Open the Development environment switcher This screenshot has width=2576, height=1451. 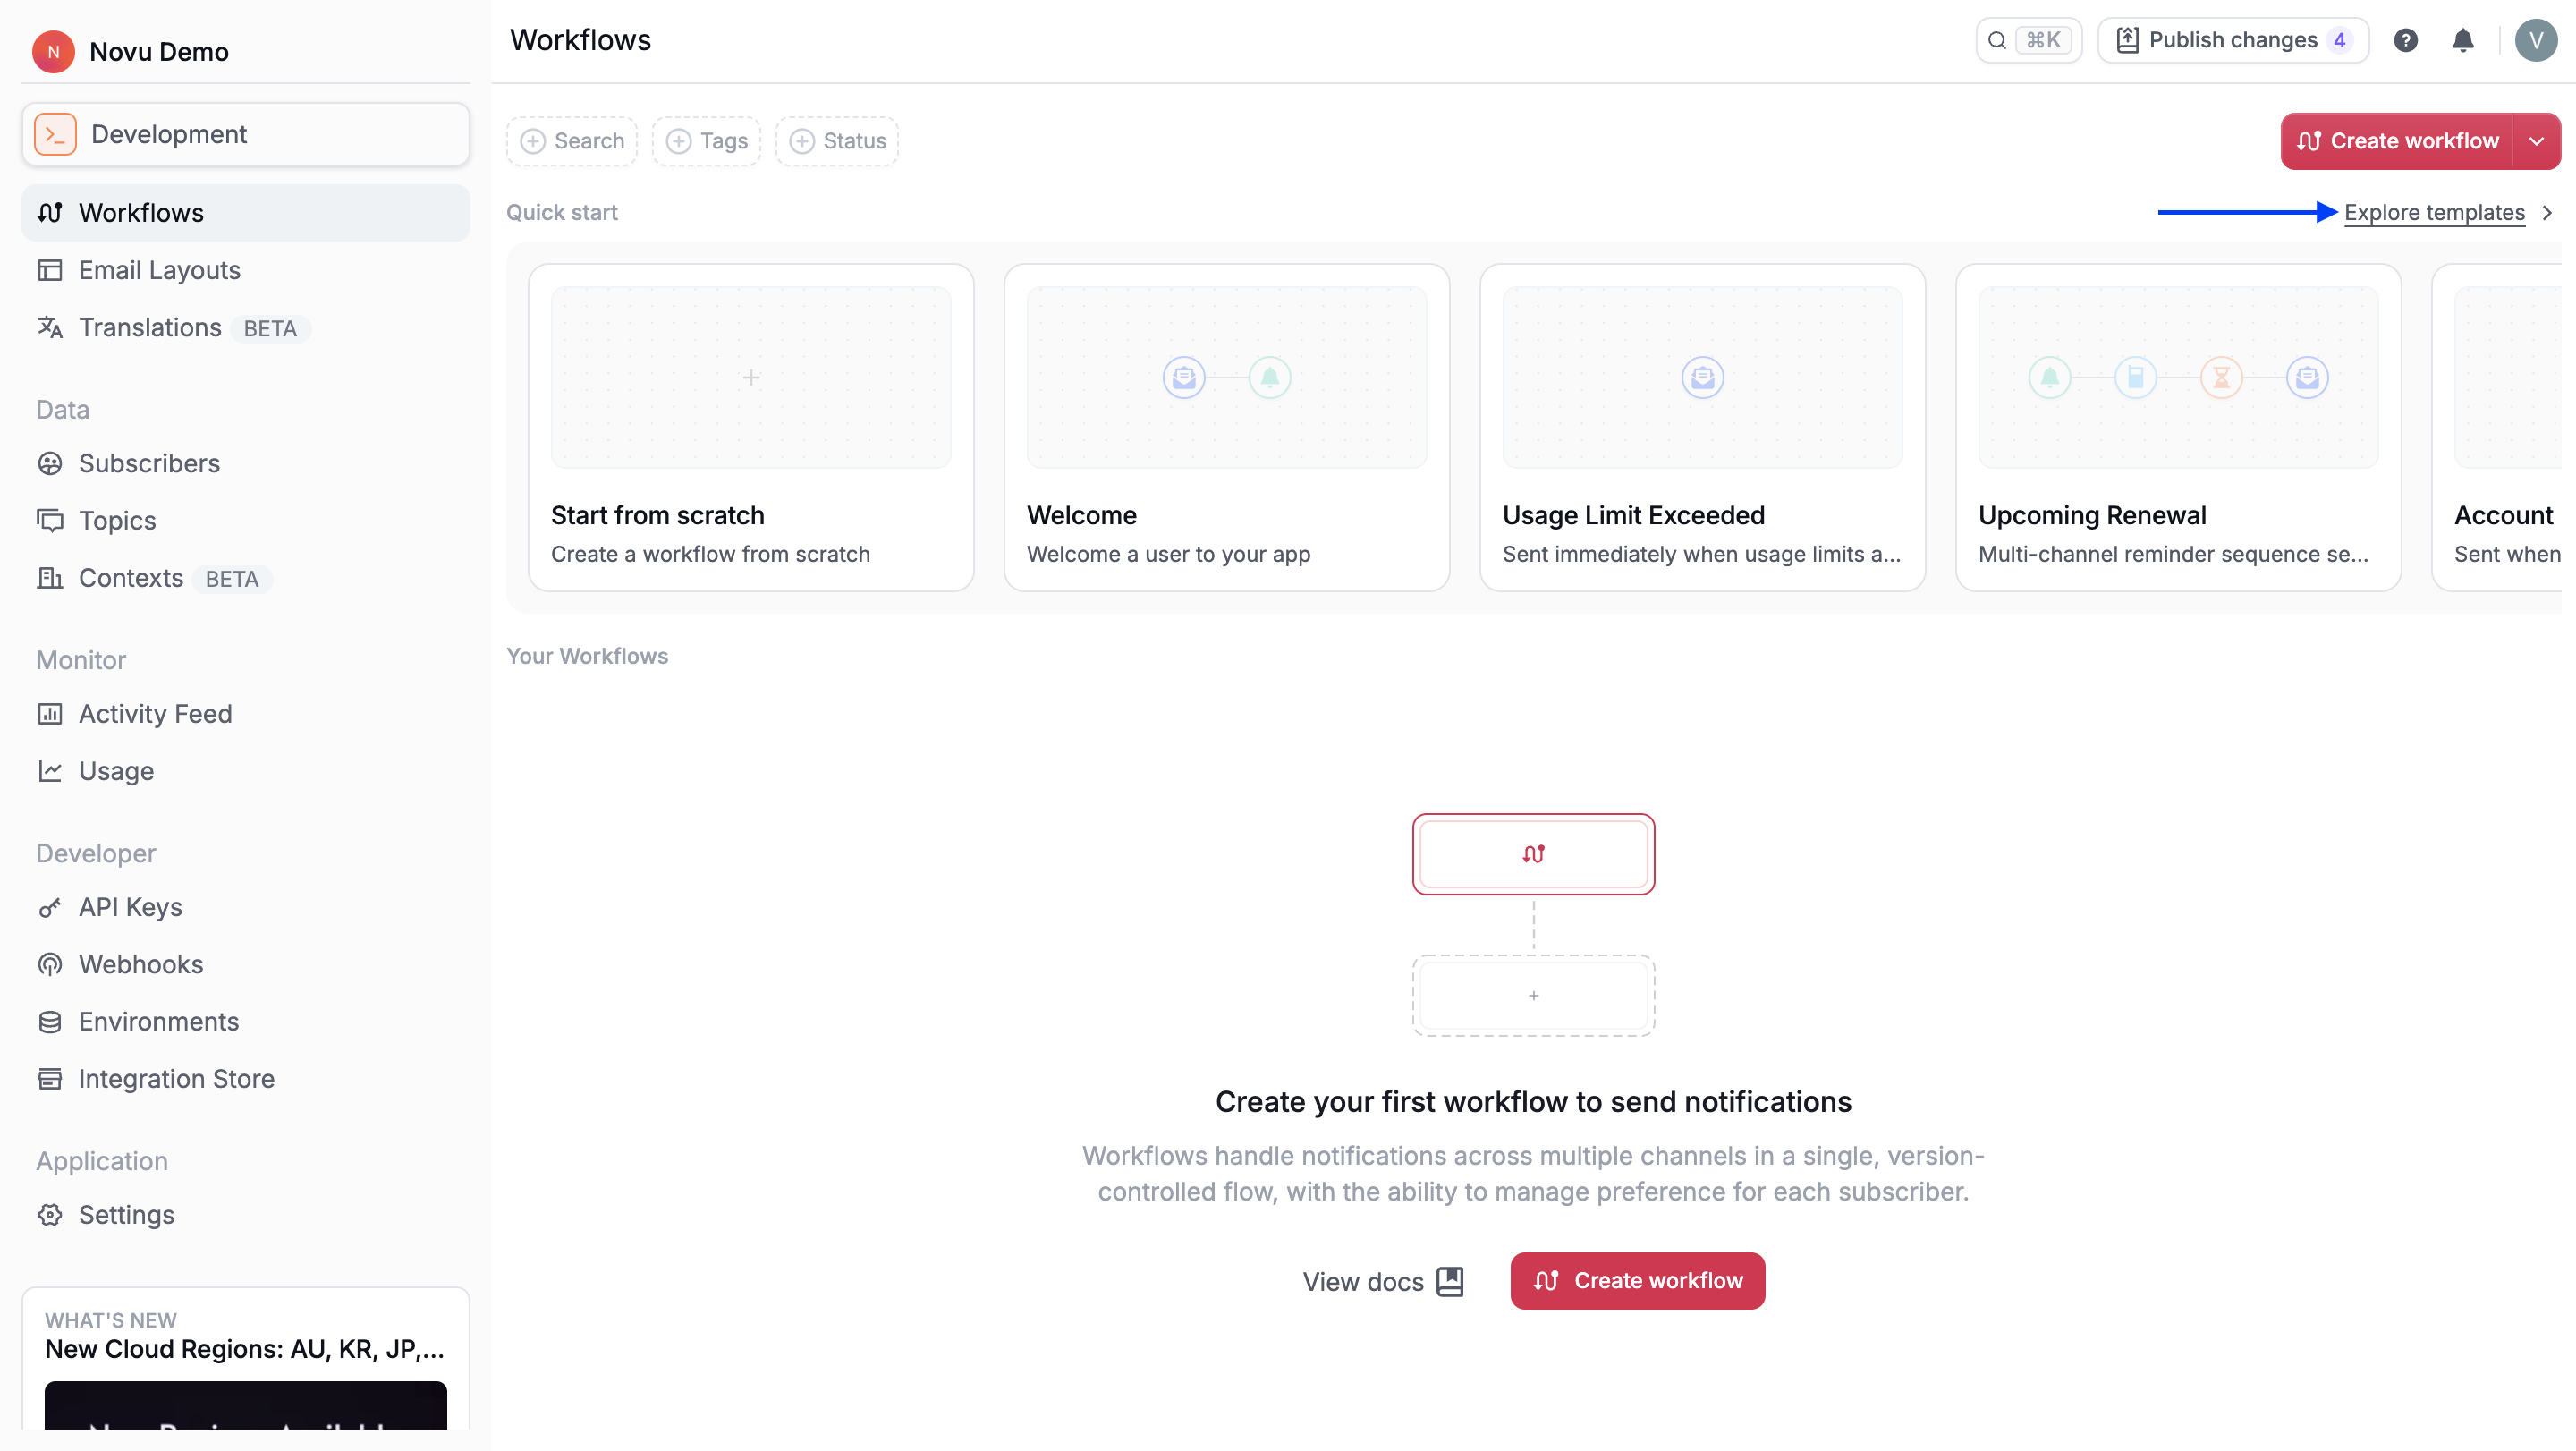[246, 134]
